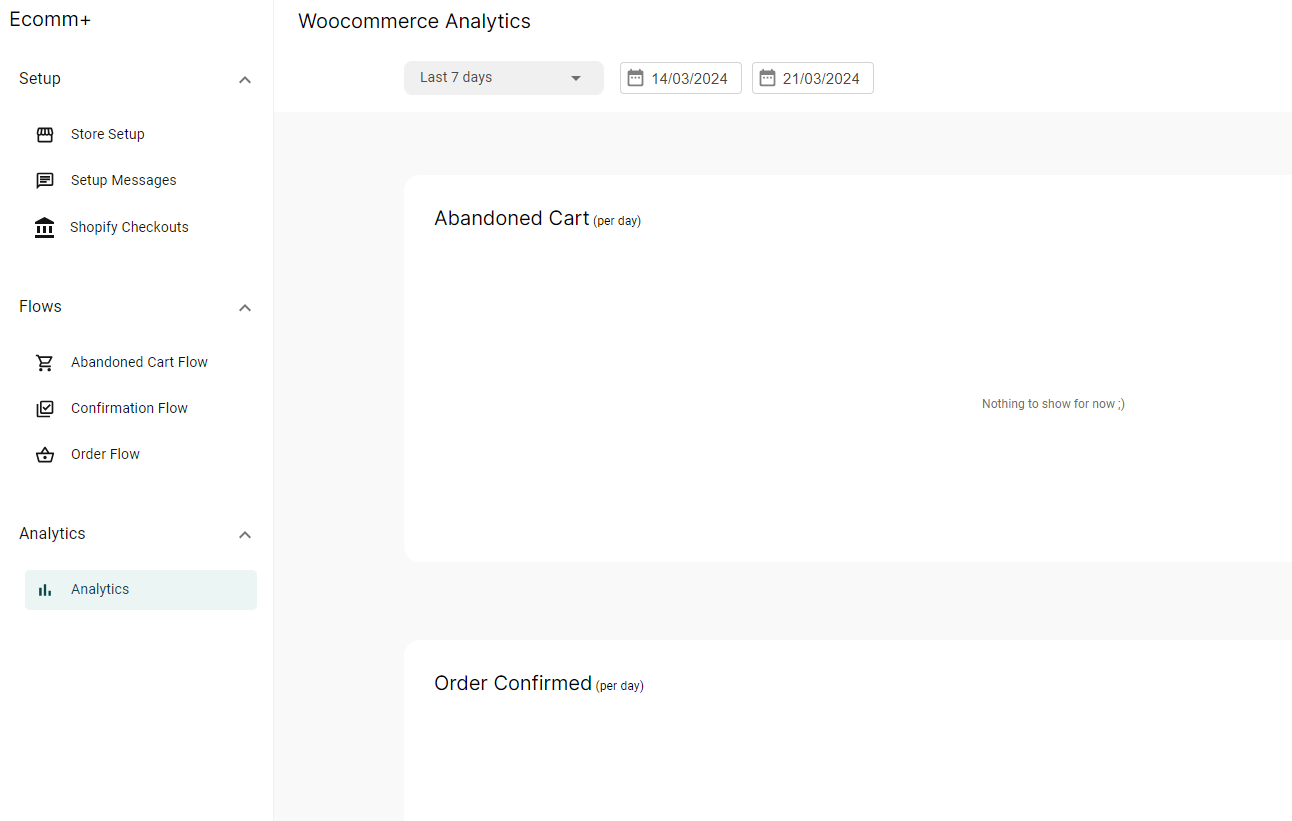Viewport: 1292px width, 821px height.
Task: Go to Abandoned Cart Flow
Action: [141, 363]
